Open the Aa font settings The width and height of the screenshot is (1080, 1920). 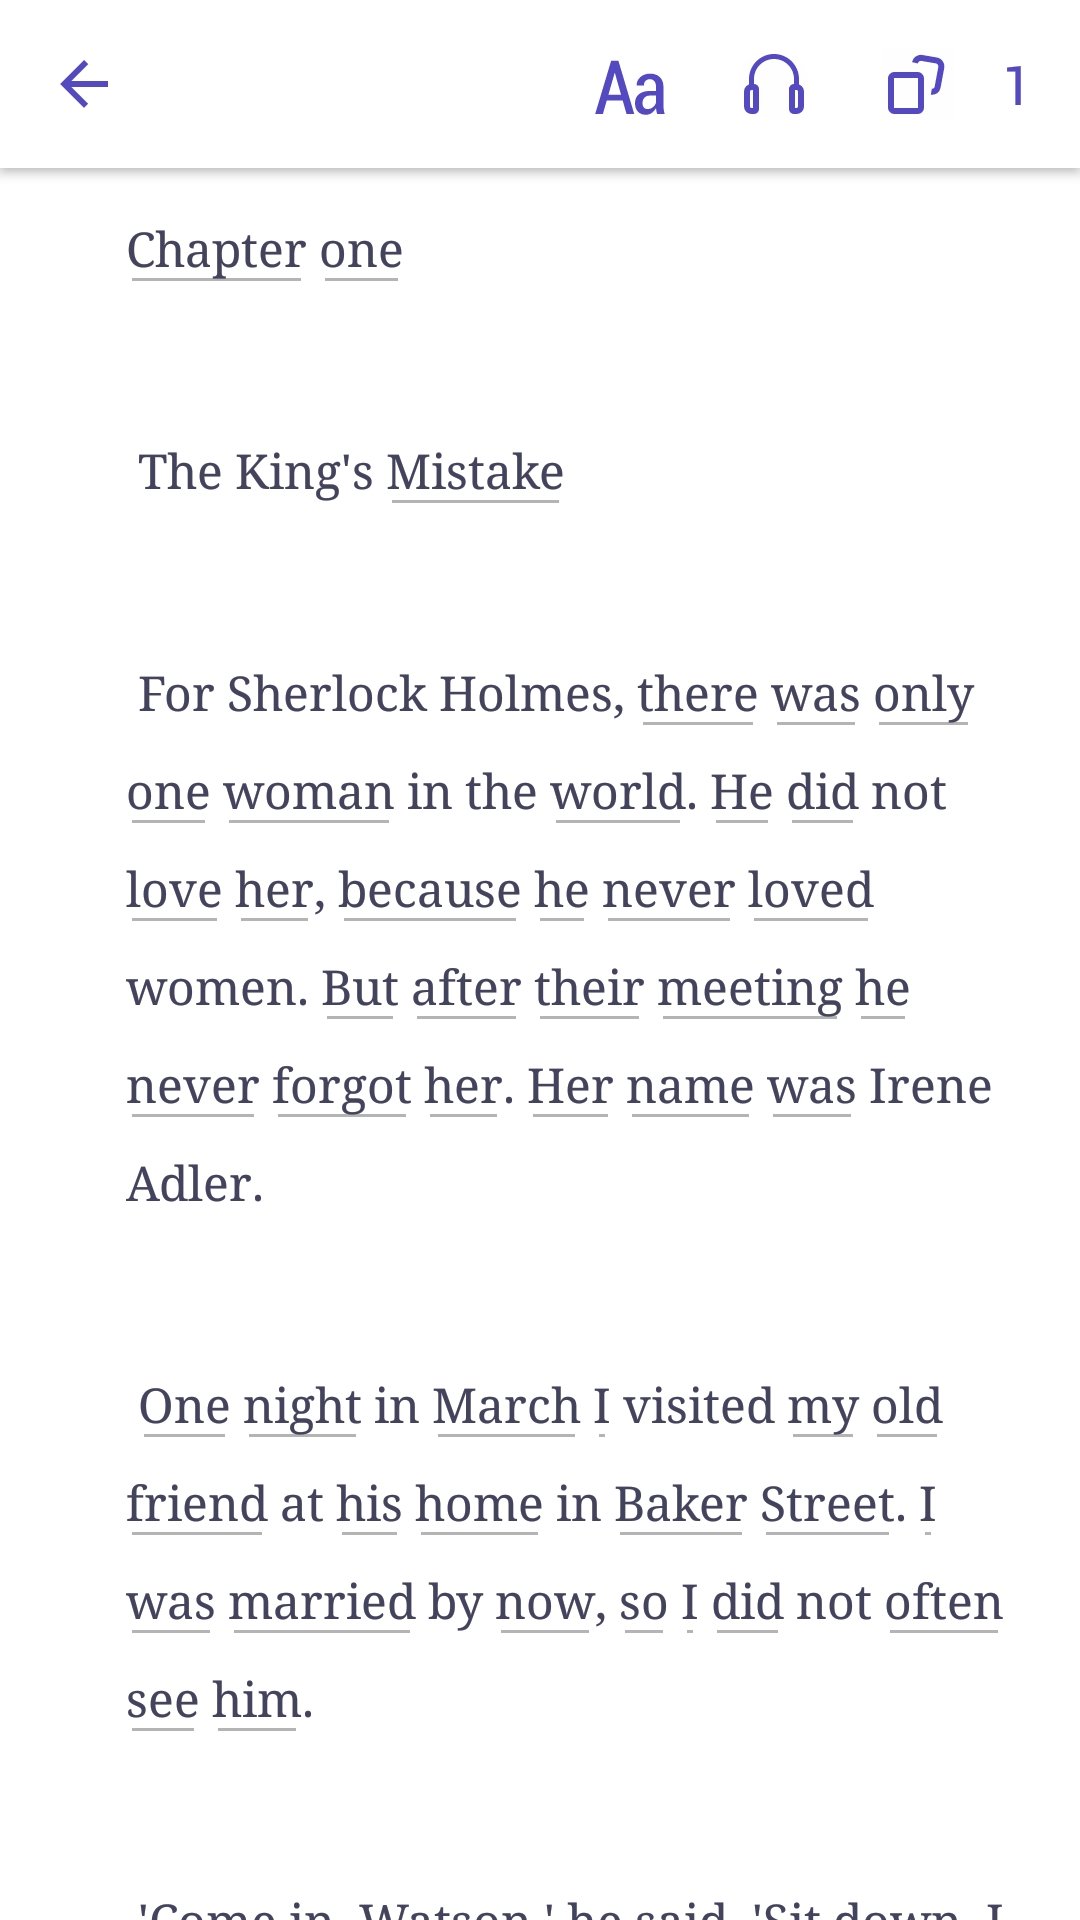tap(630, 88)
